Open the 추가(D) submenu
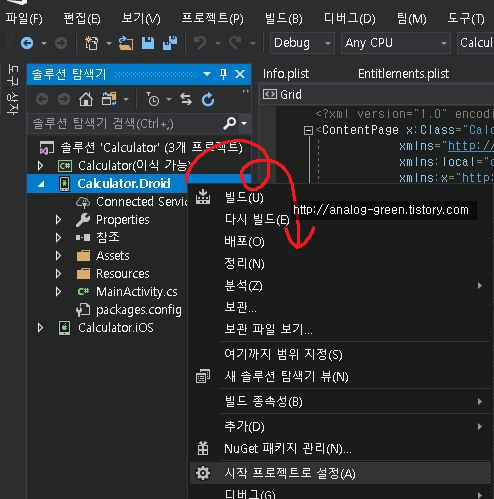This screenshot has height=499, width=494. 340,426
